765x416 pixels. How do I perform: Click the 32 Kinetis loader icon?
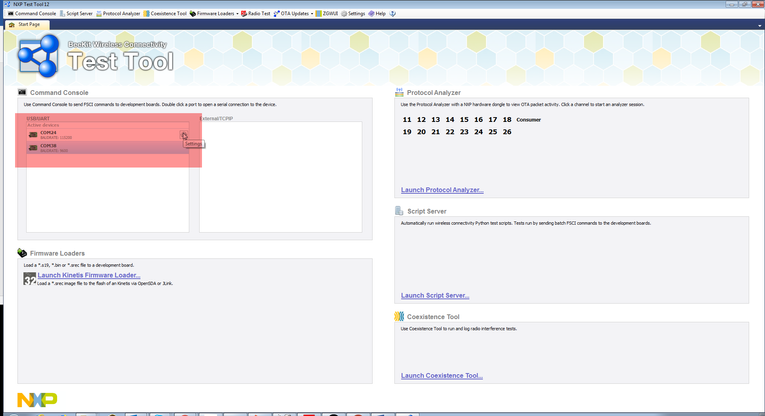pyautogui.click(x=29, y=278)
